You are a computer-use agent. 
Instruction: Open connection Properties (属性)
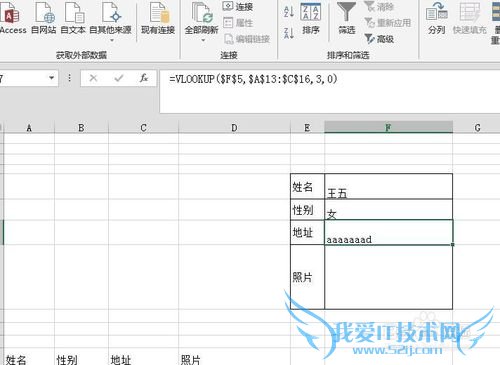[x=238, y=23]
